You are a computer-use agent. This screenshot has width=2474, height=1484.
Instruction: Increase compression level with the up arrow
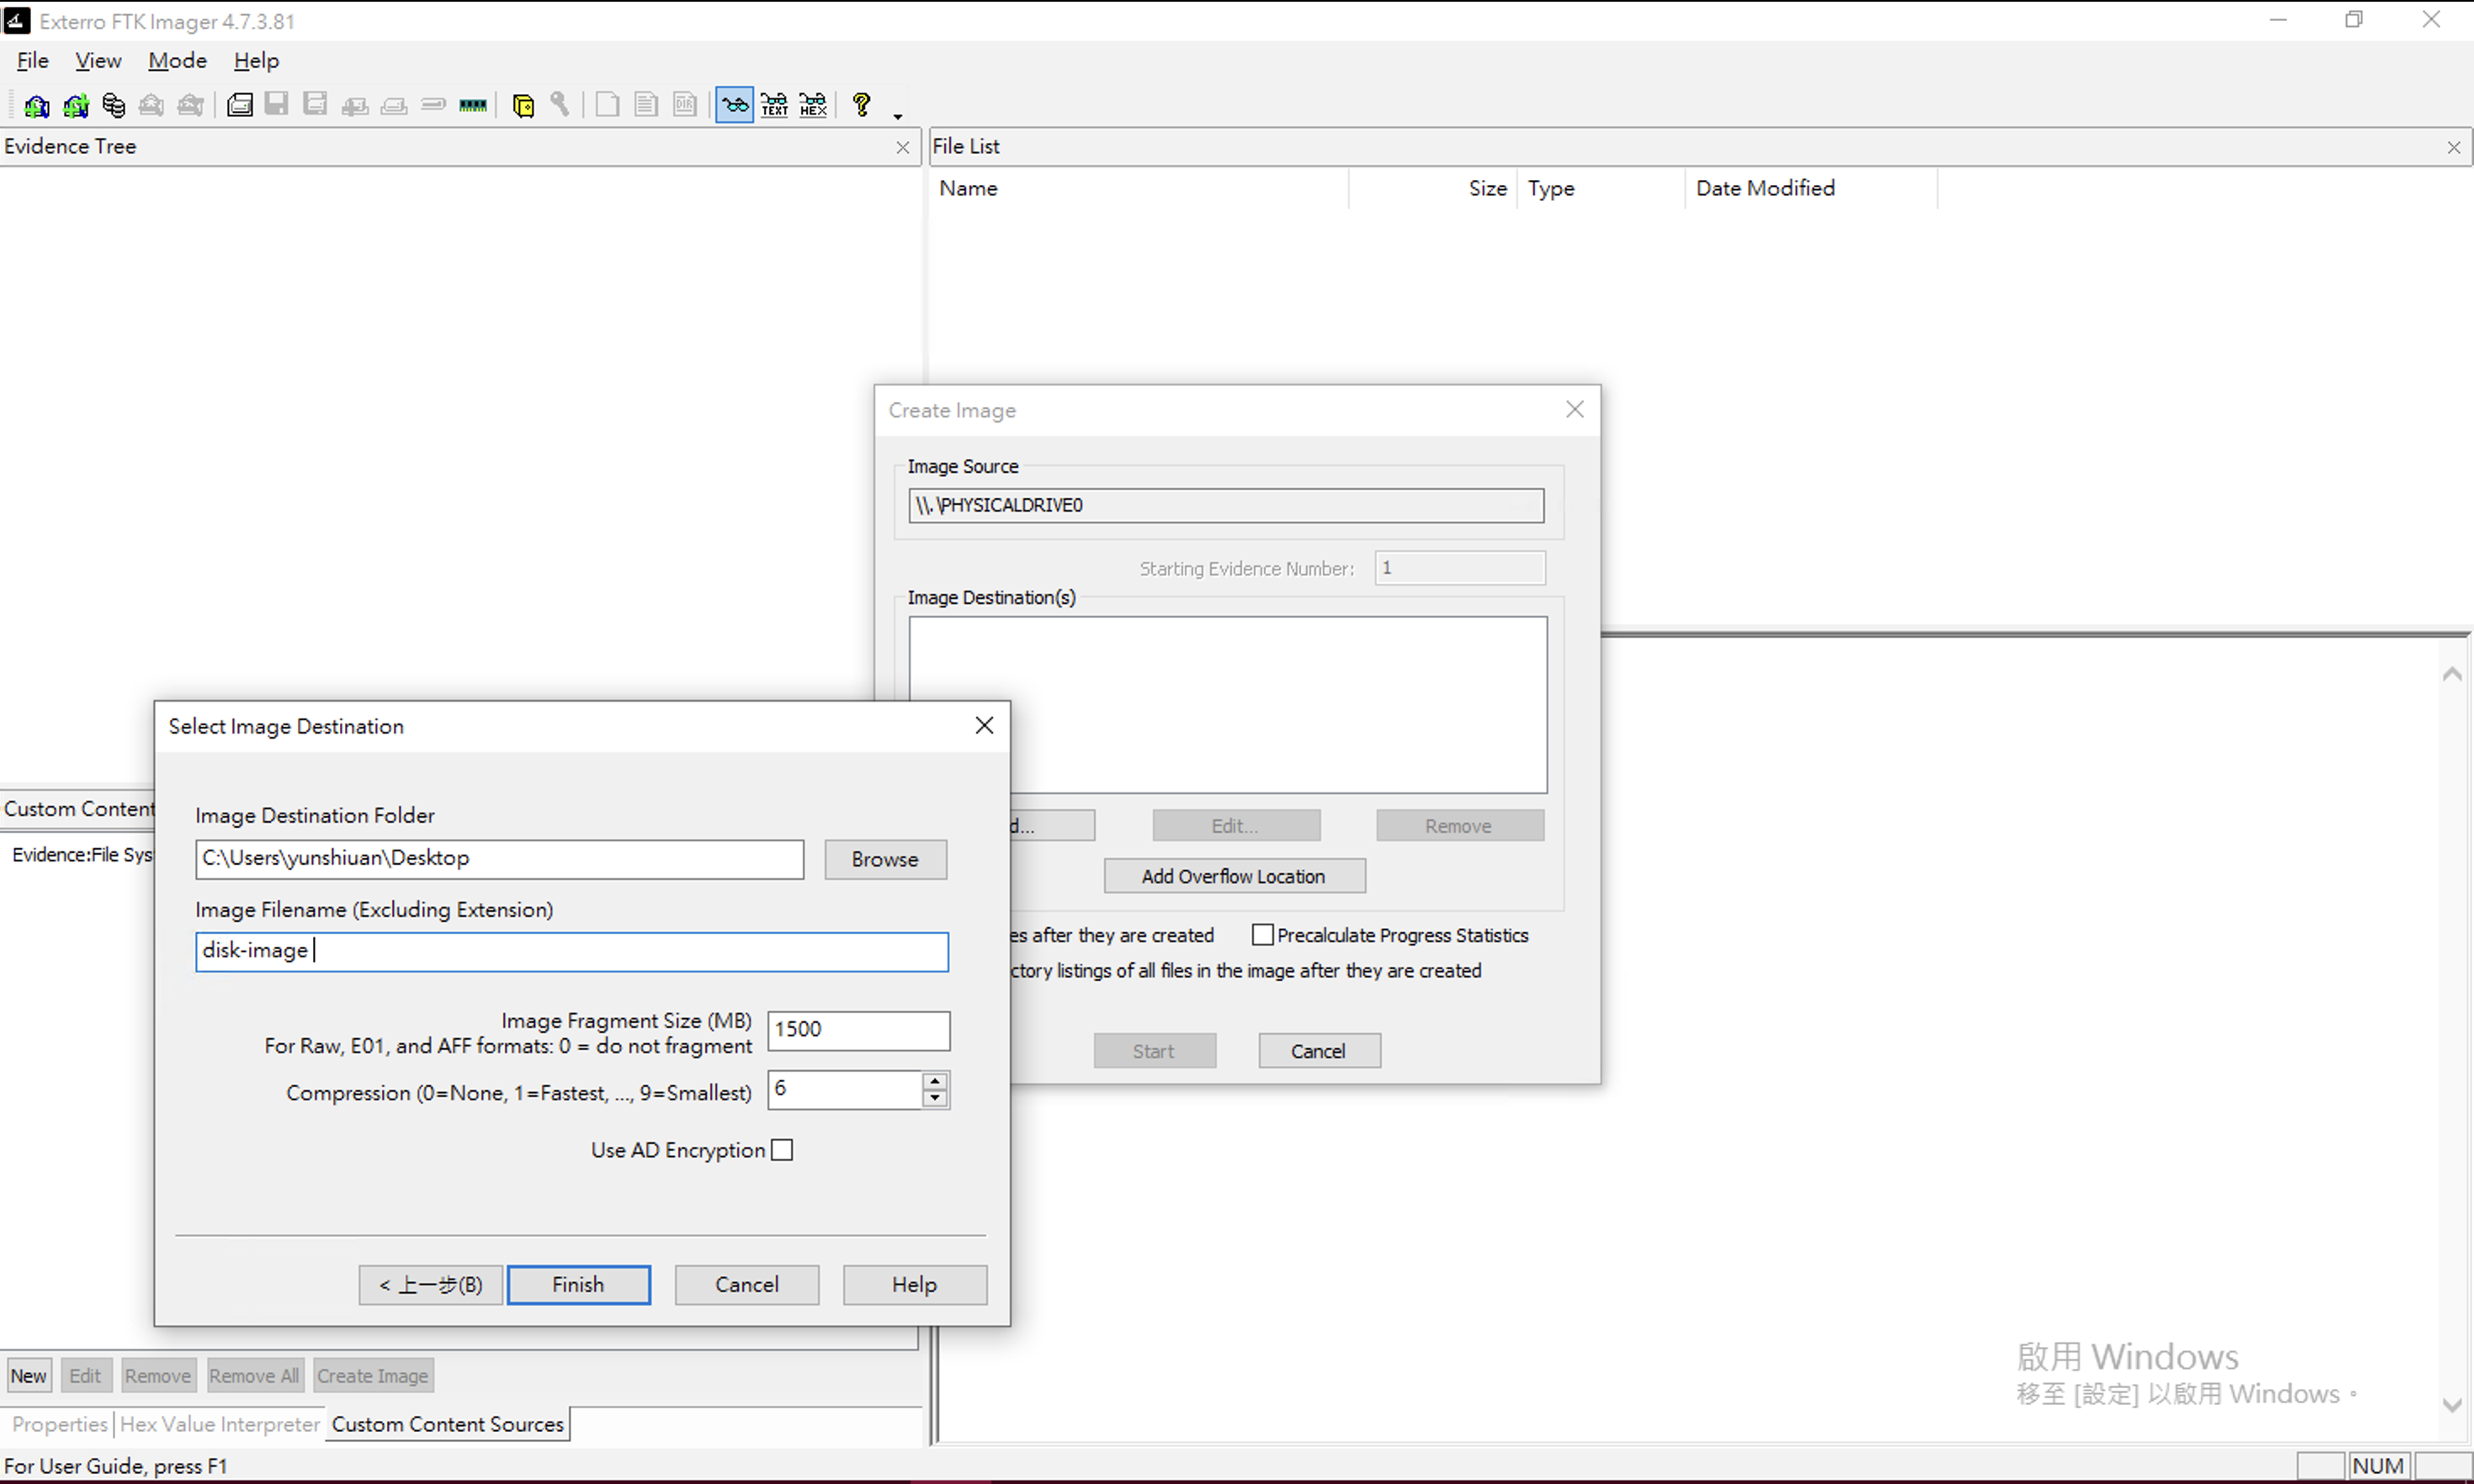pyautogui.click(x=935, y=1081)
